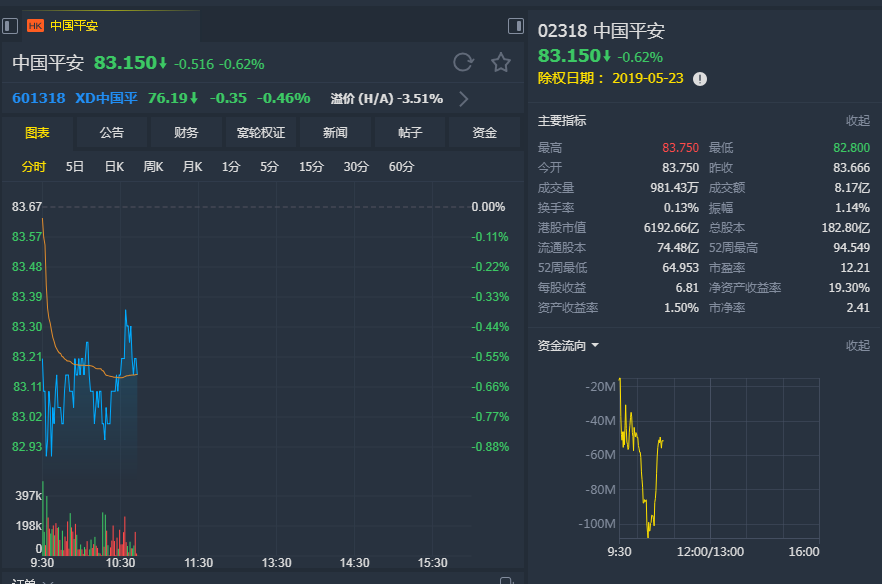
Task: Toggle the right panel layout icon
Action: click(515, 26)
